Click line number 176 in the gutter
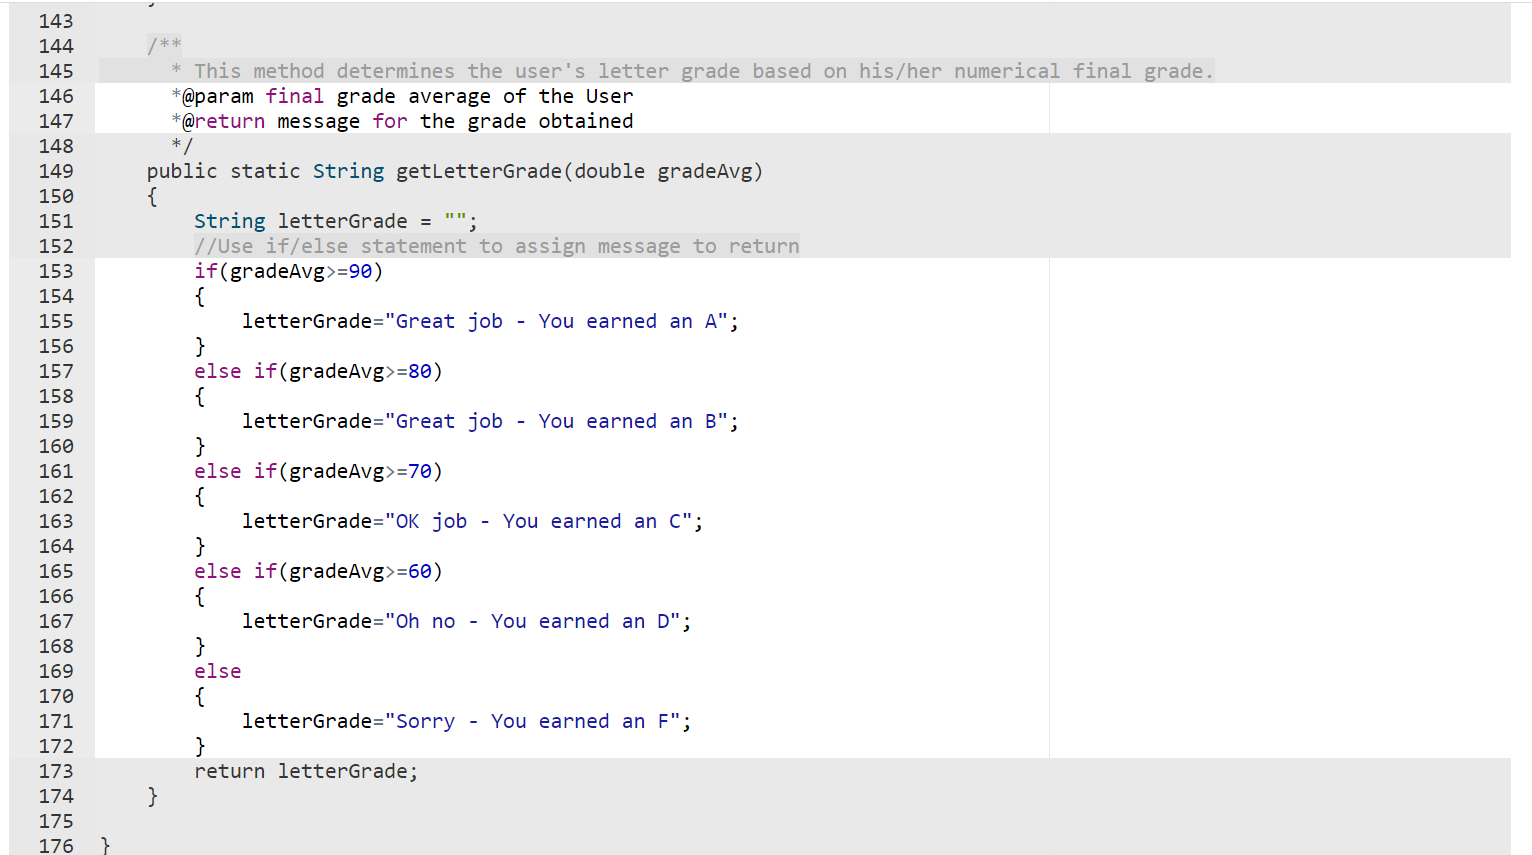 coord(56,846)
